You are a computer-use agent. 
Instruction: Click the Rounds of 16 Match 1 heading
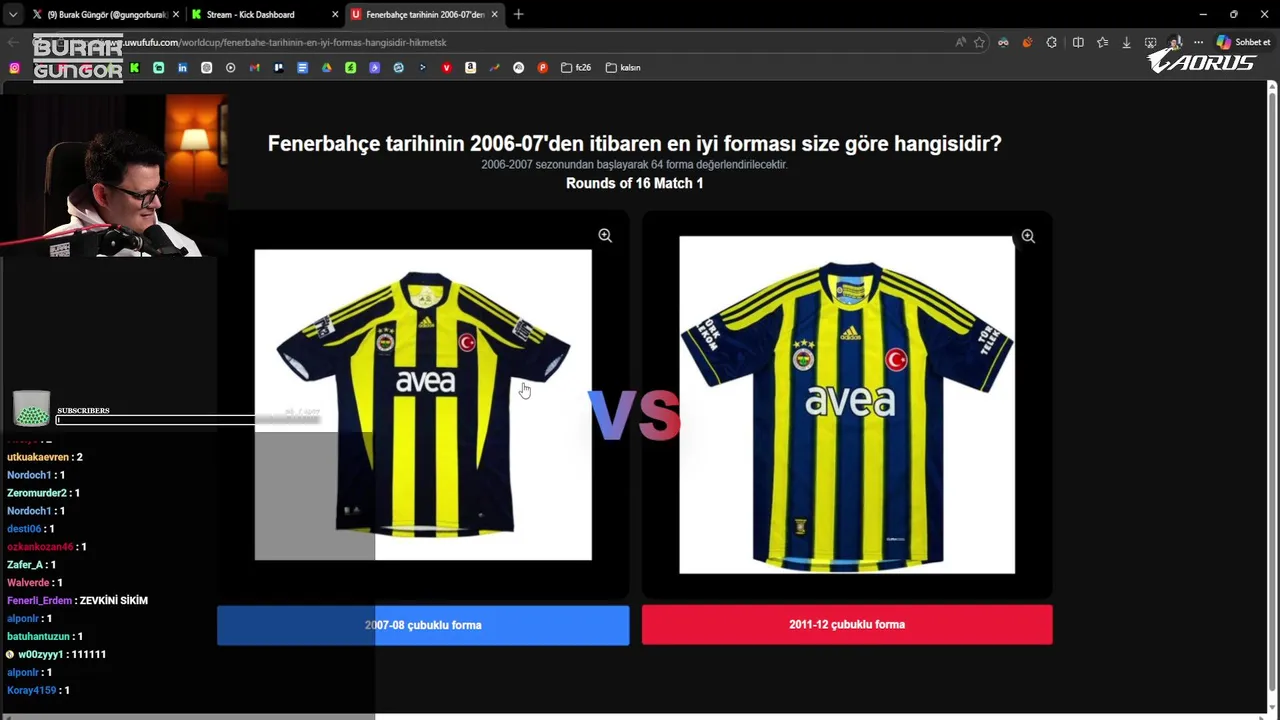tap(634, 183)
